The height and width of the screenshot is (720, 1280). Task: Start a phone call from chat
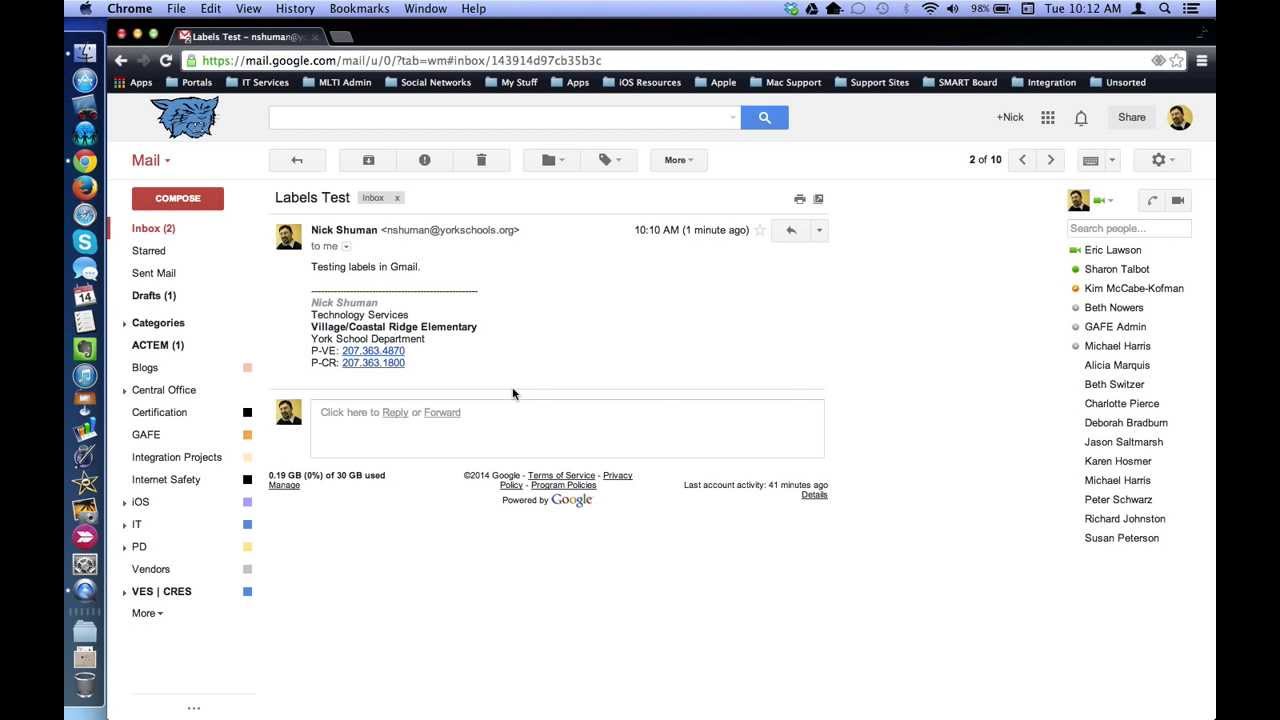pyautogui.click(x=1152, y=200)
